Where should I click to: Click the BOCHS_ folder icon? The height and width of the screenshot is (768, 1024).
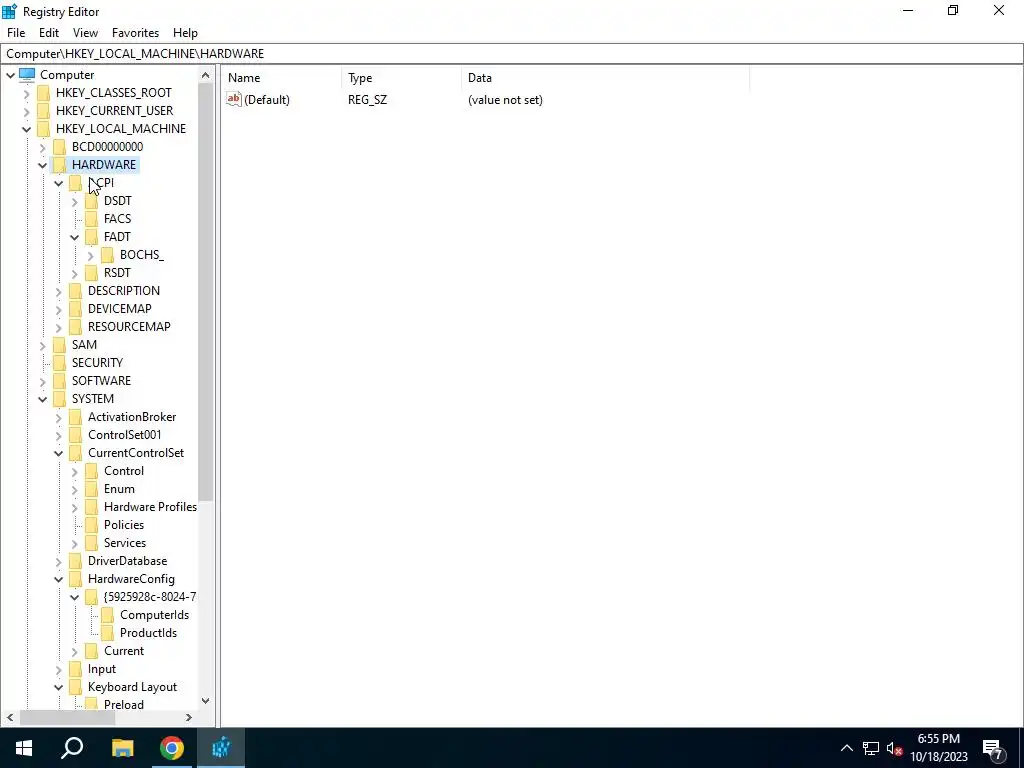point(108,255)
